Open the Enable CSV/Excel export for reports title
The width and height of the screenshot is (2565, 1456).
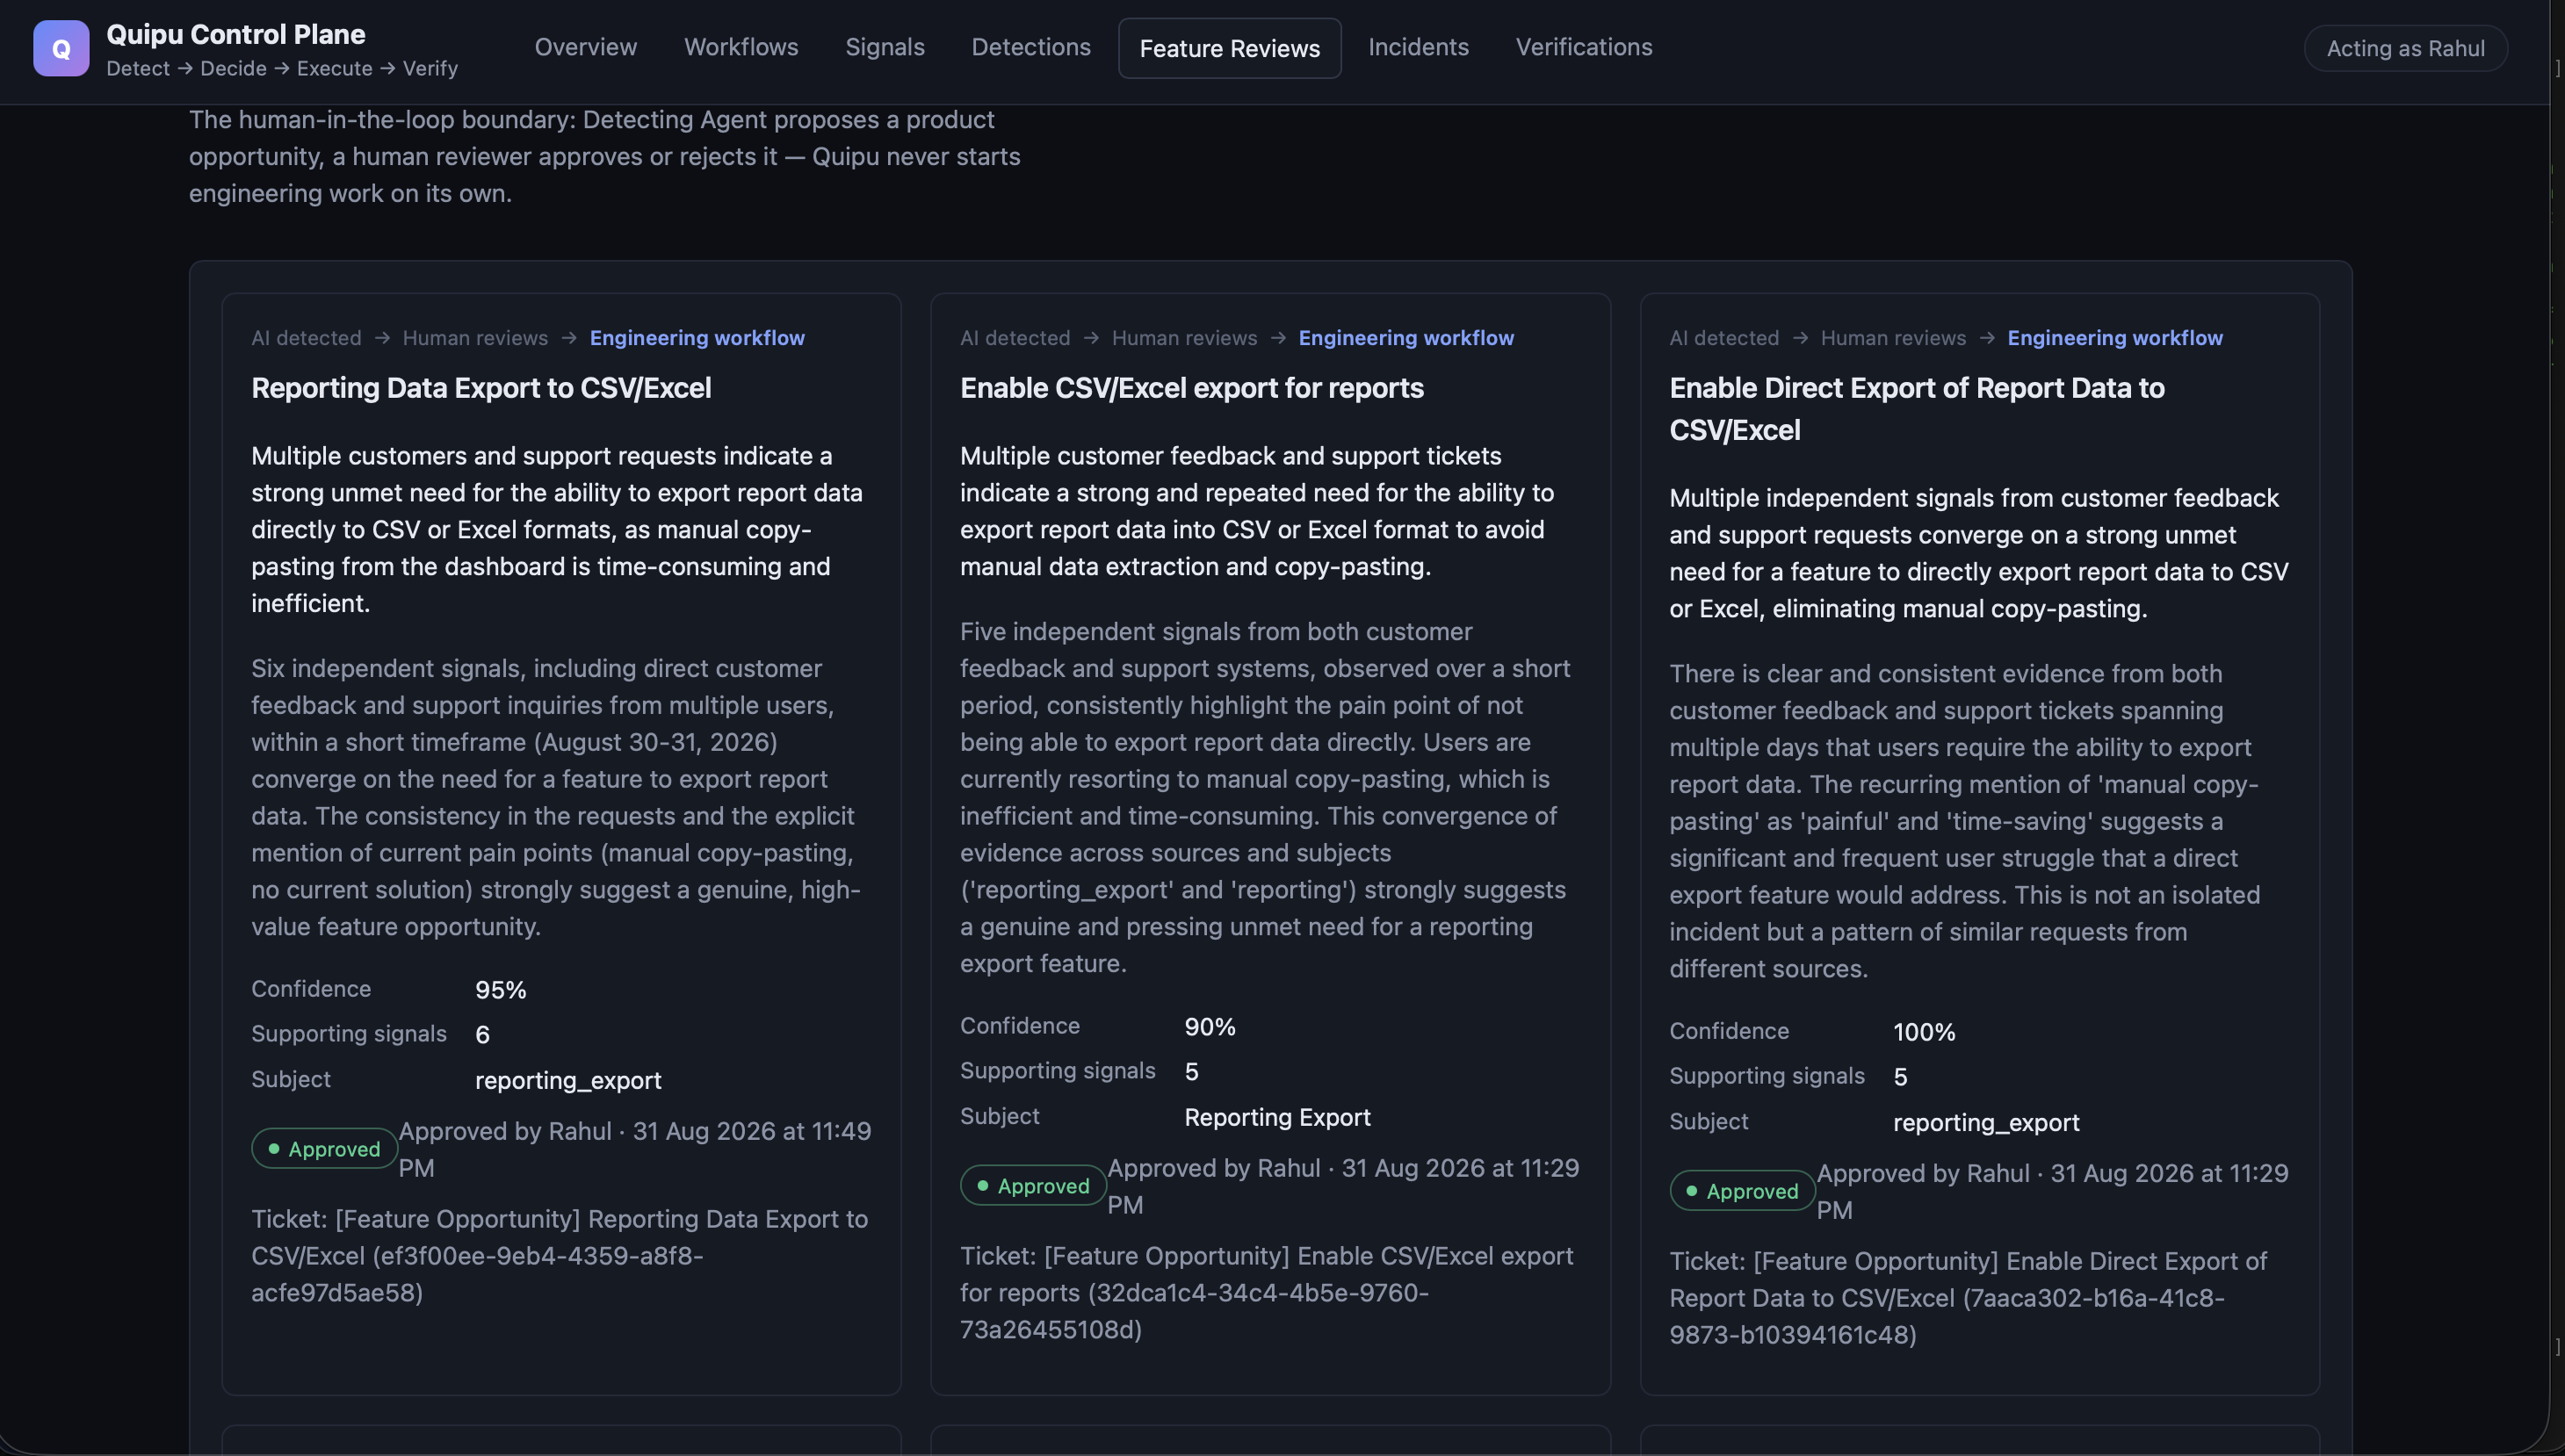(x=1192, y=388)
